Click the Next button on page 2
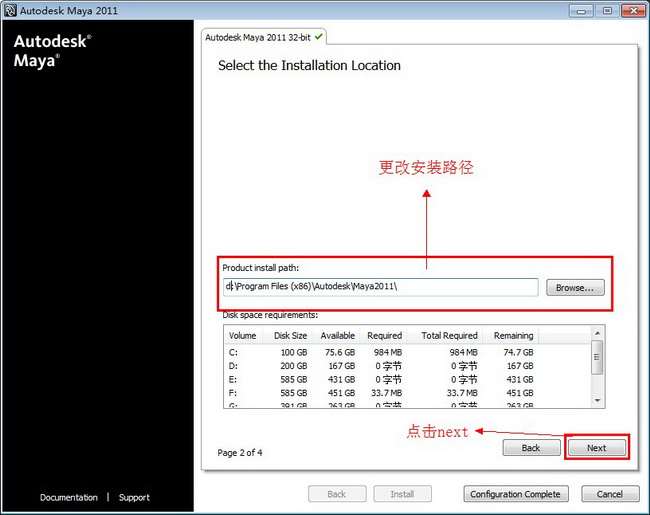The width and height of the screenshot is (650, 515). [597, 448]
